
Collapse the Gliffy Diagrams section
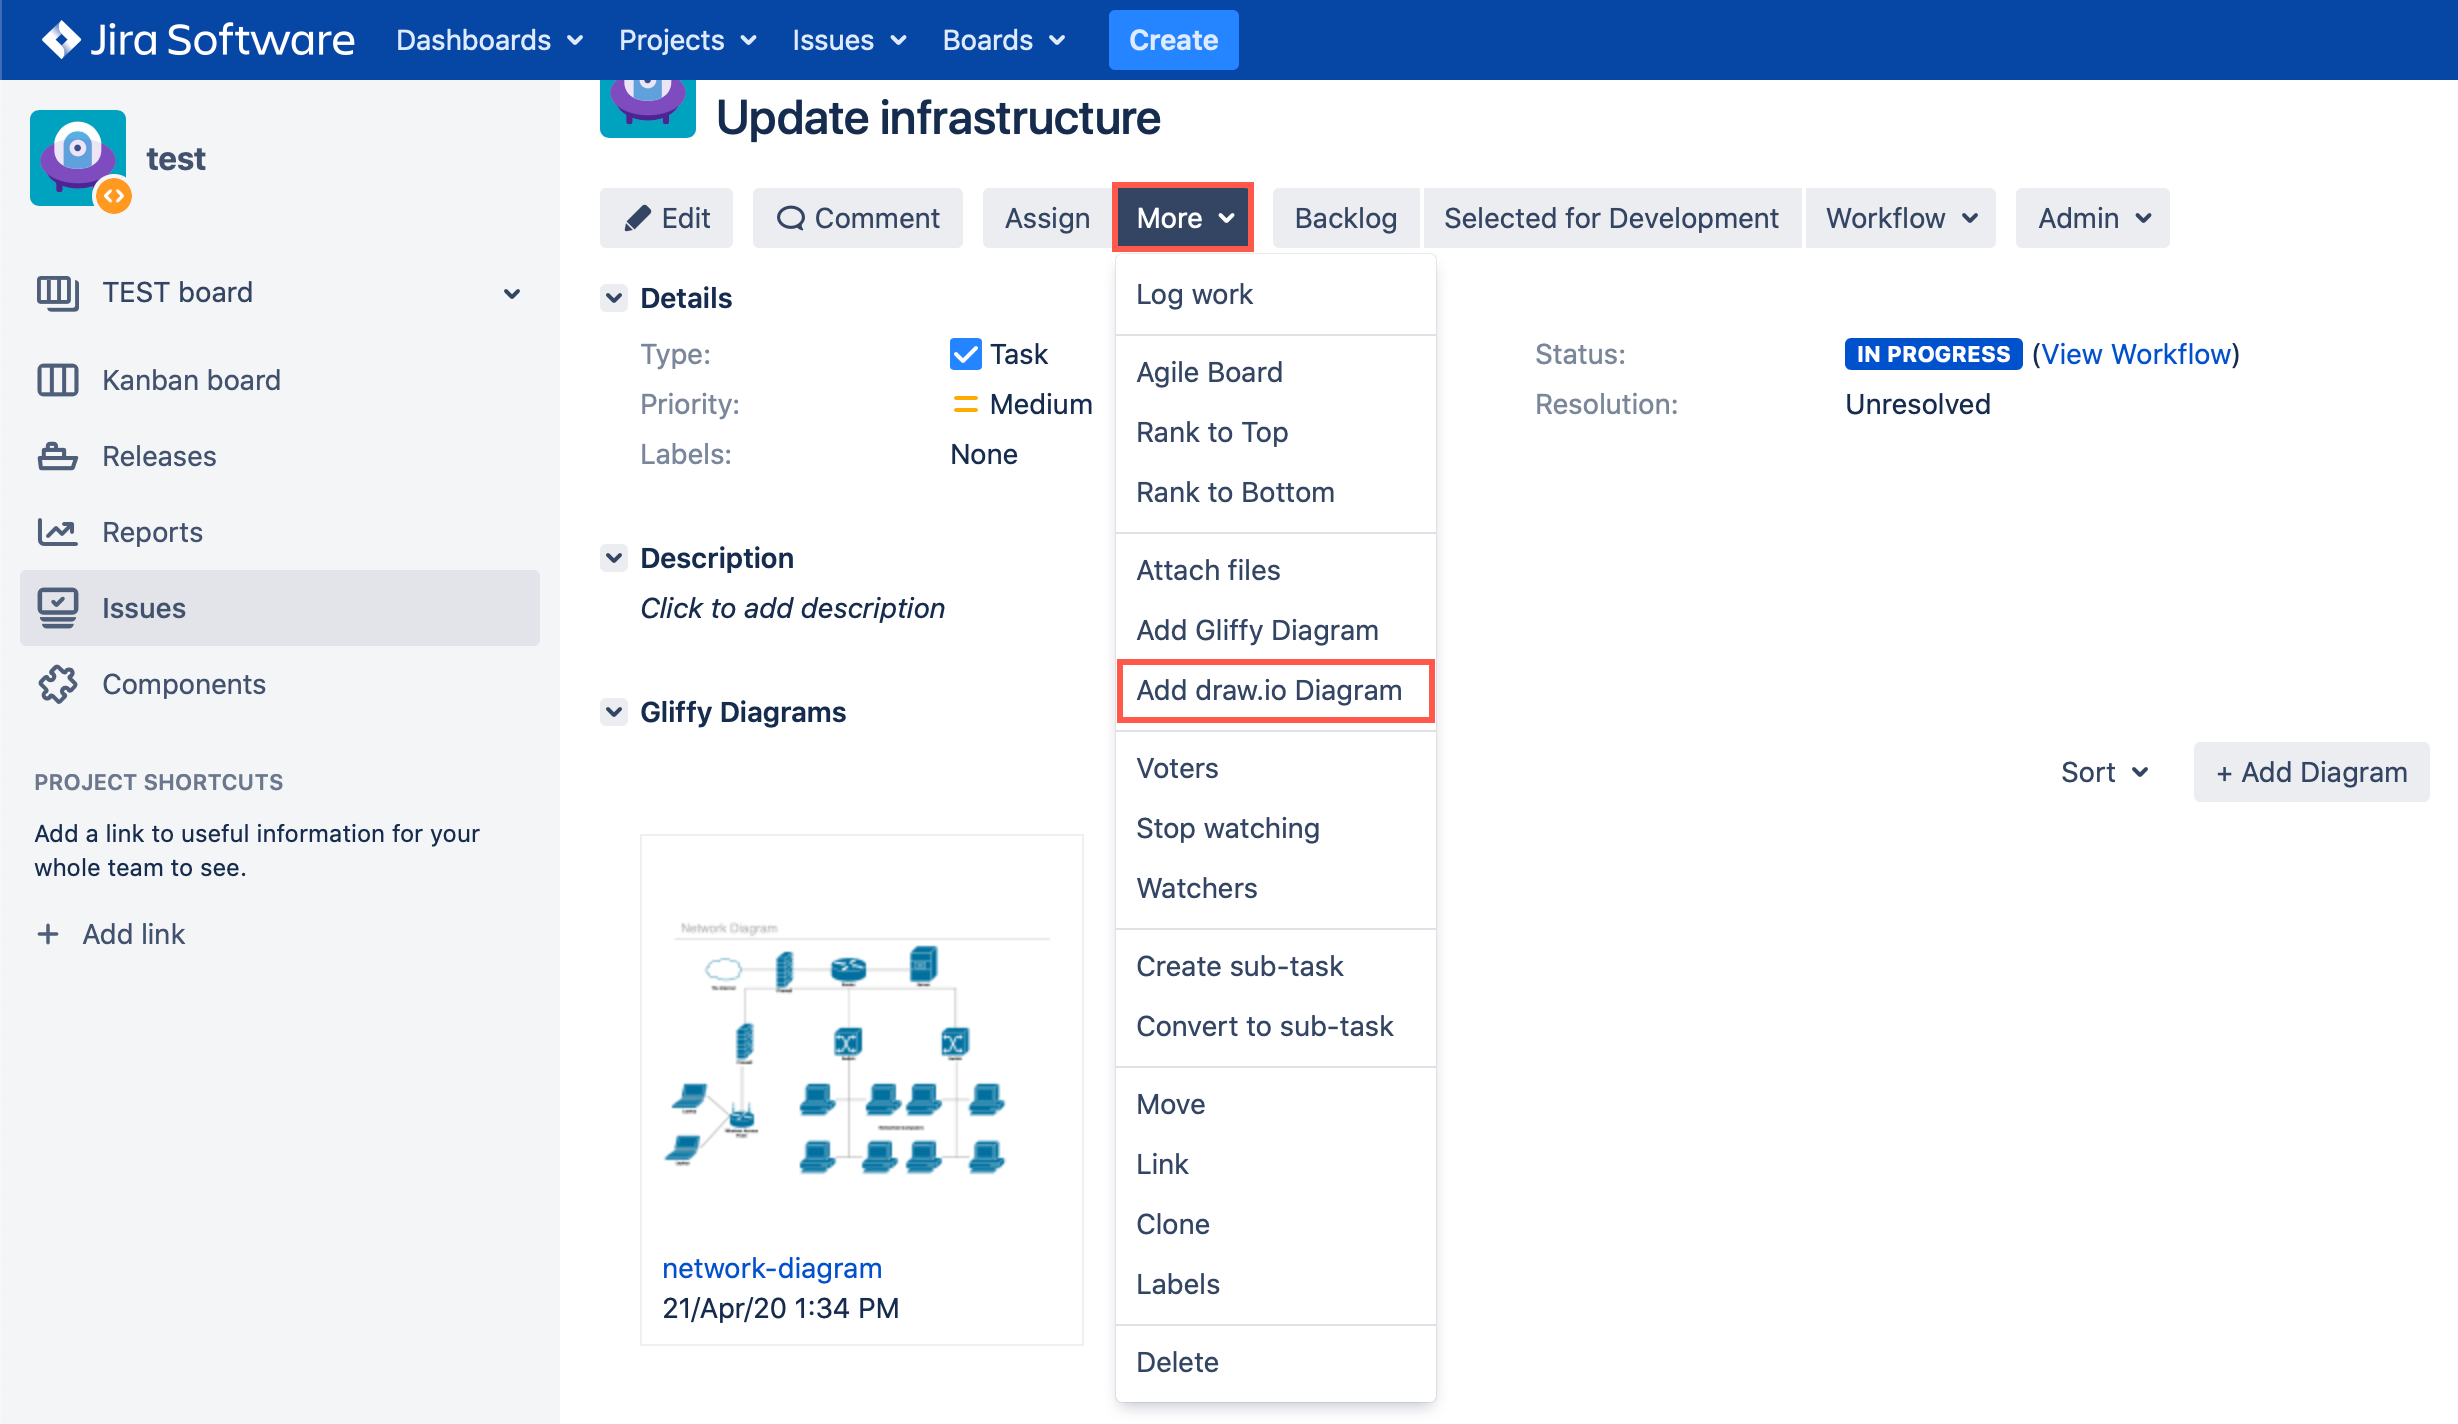pos(614,712)
